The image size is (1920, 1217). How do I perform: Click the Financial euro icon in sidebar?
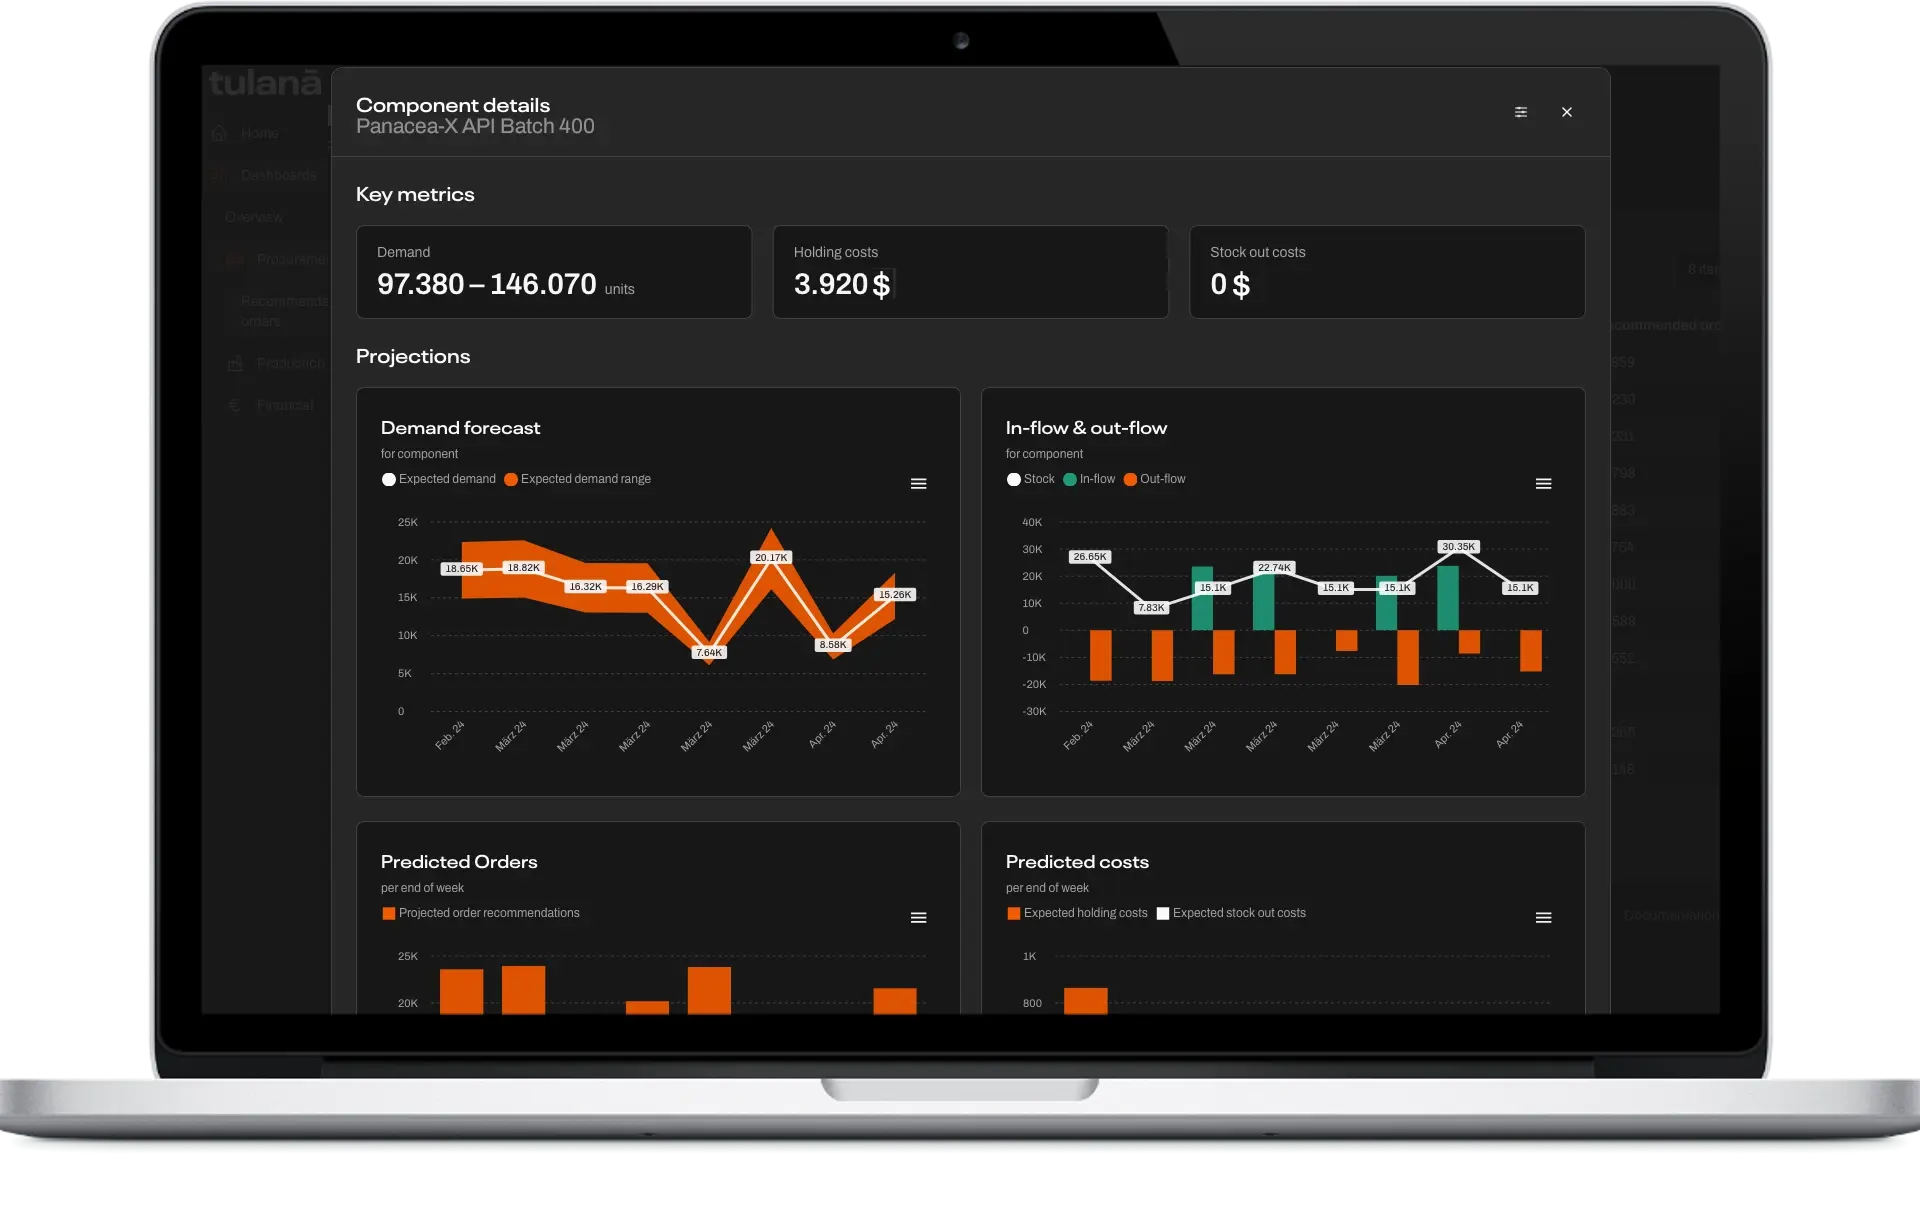tap(235, 405)
